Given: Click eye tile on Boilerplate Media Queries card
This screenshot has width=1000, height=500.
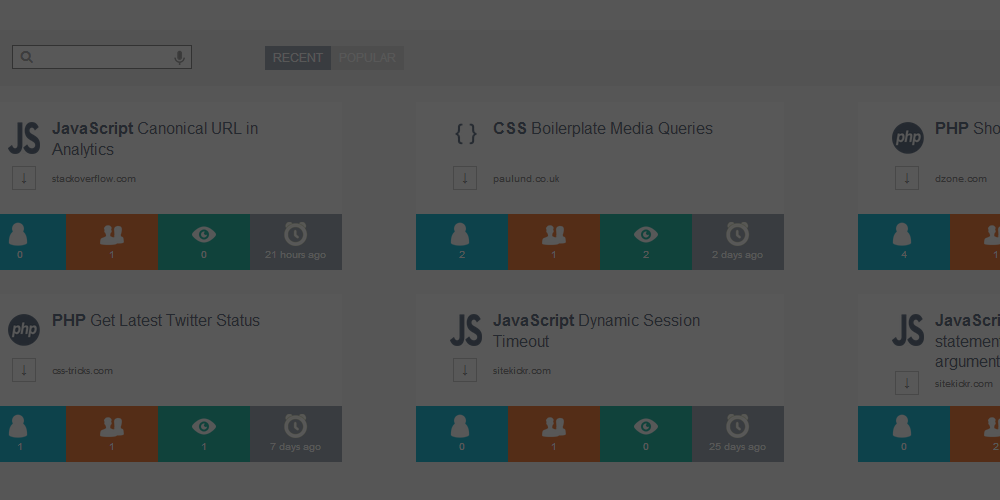Looking at the screenshot, I should (646, 242).
